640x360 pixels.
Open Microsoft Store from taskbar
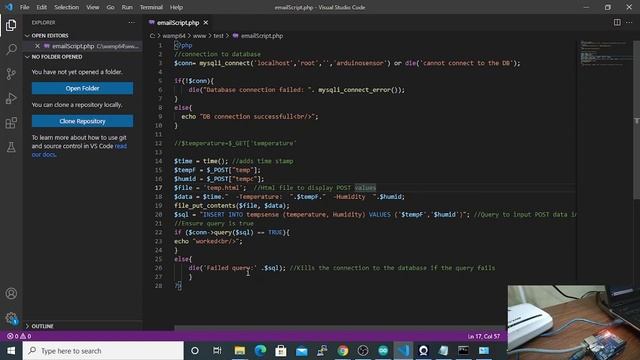tap(281, 351)
